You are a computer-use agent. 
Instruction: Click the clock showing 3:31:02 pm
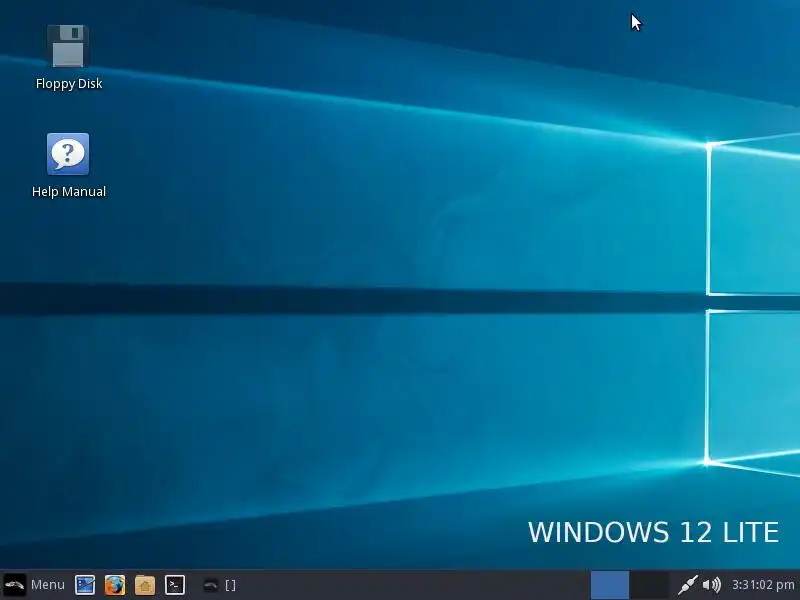click(763, 585)
